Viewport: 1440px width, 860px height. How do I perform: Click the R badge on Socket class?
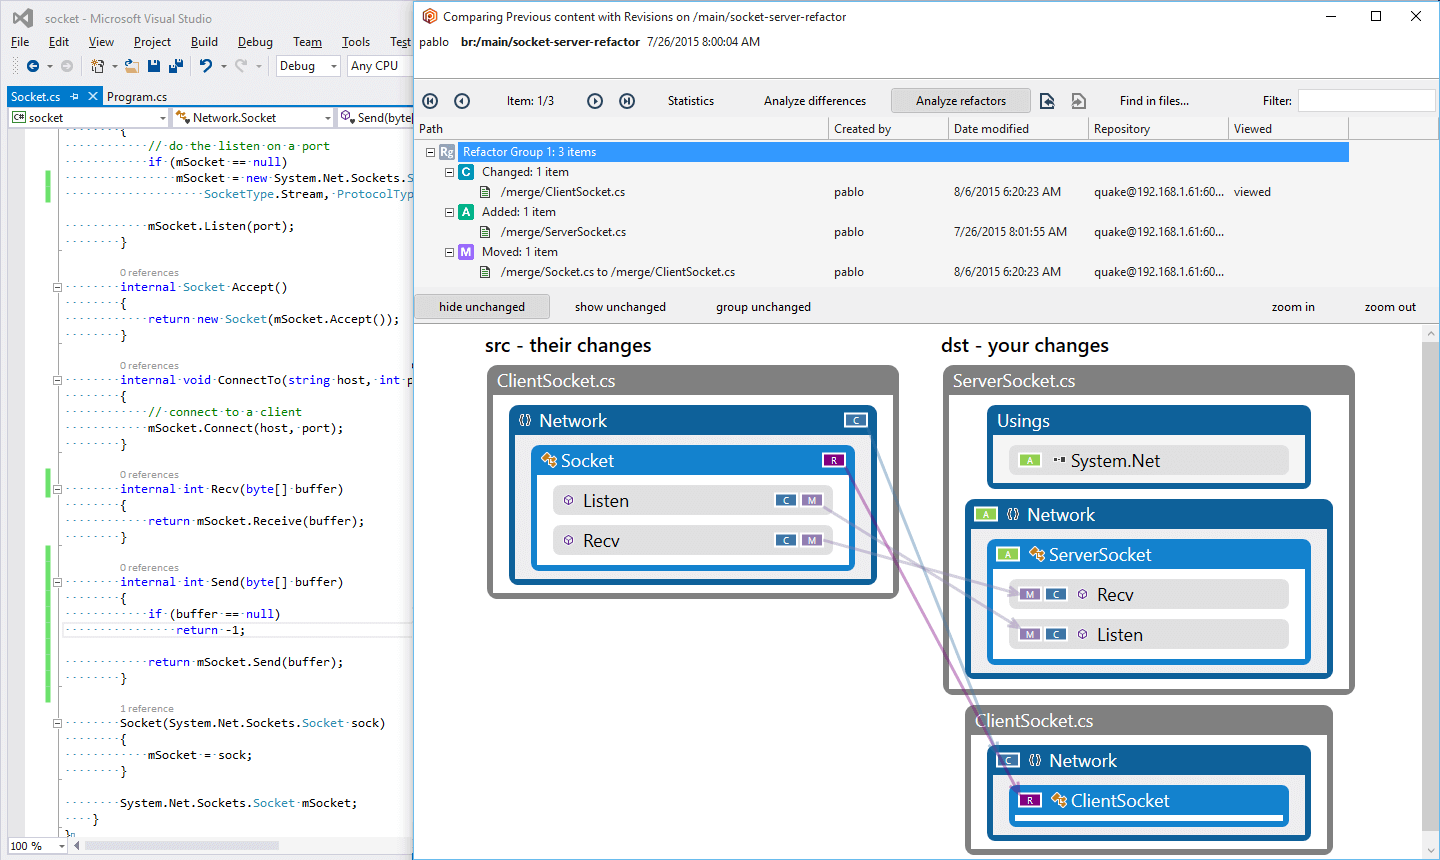pyautogui.click(x=833, y=460)
